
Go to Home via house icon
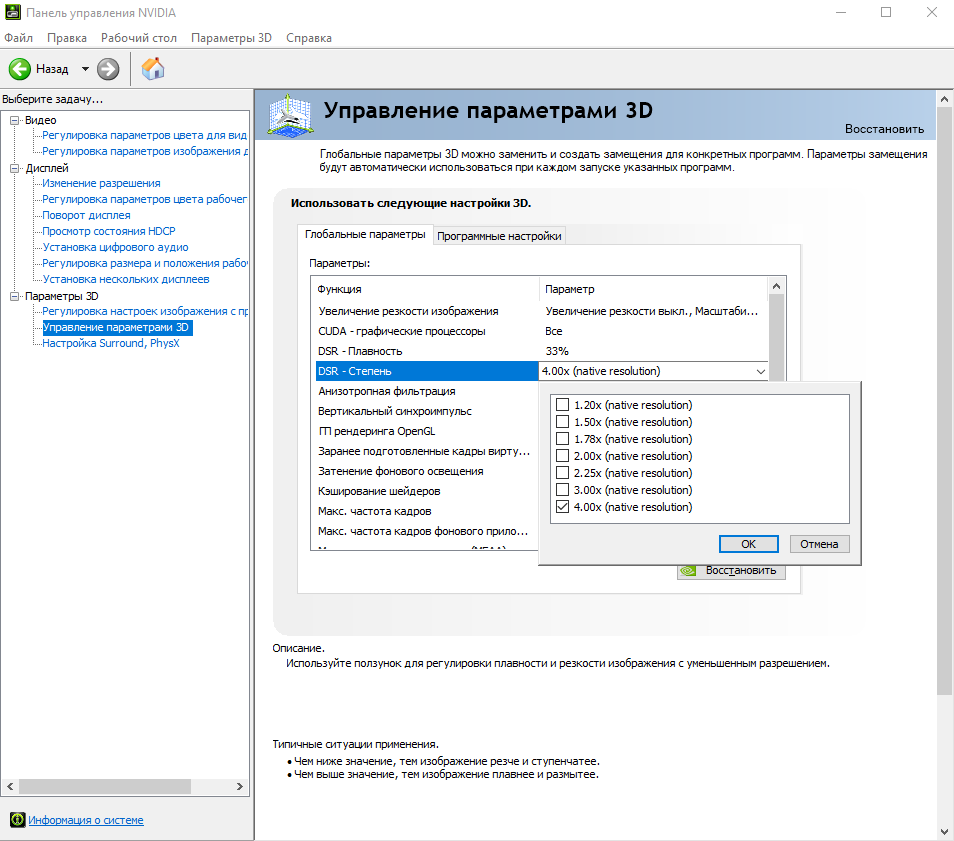pos(153,69)
